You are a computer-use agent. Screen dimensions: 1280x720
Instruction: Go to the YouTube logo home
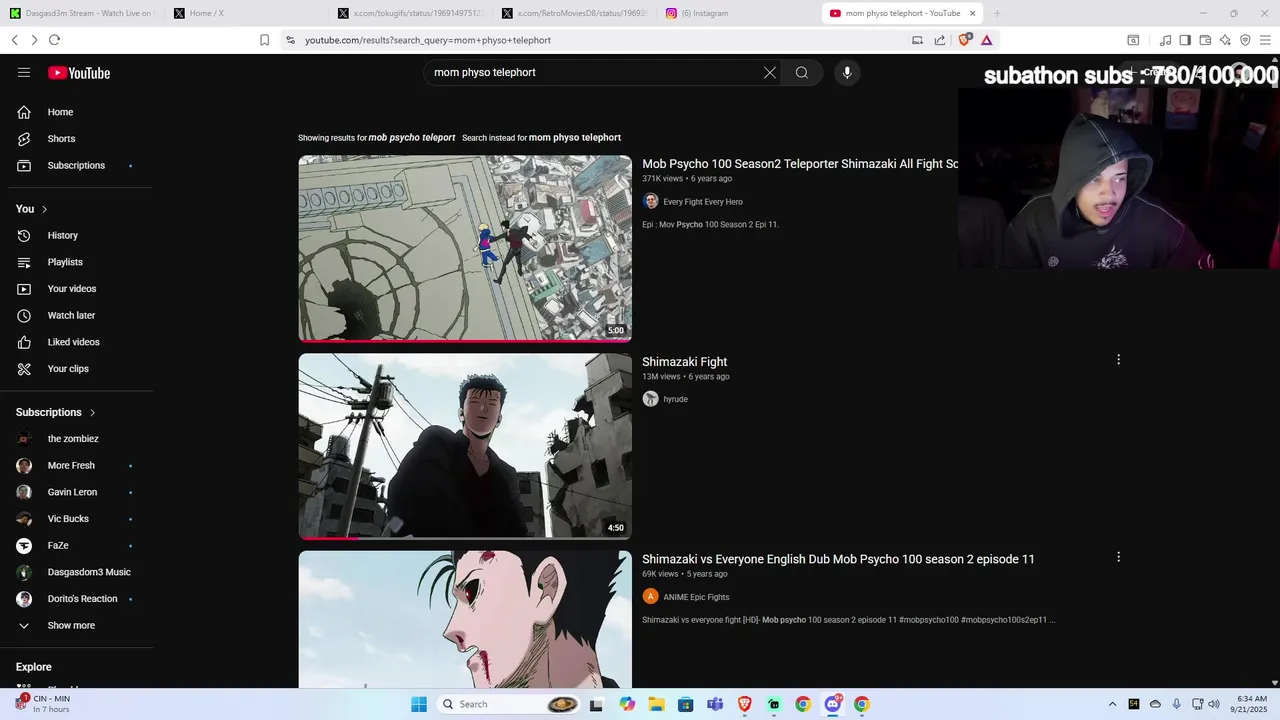pos(79,73)
